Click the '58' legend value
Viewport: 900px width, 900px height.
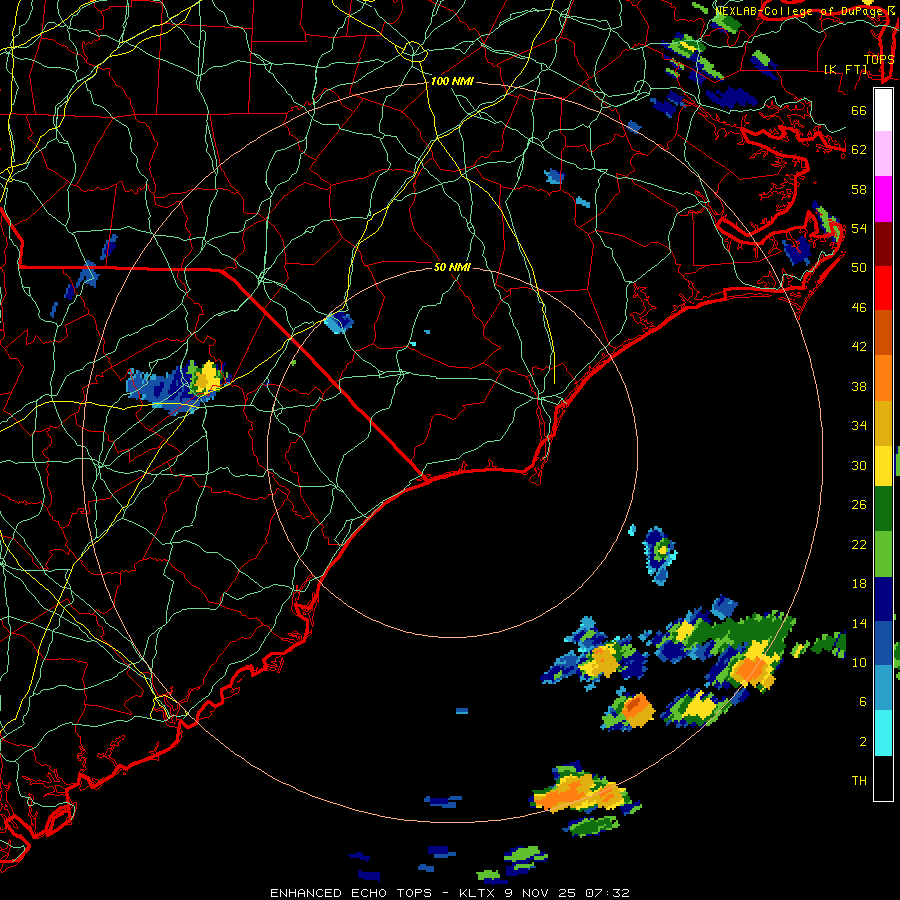[x=859, y=189]
